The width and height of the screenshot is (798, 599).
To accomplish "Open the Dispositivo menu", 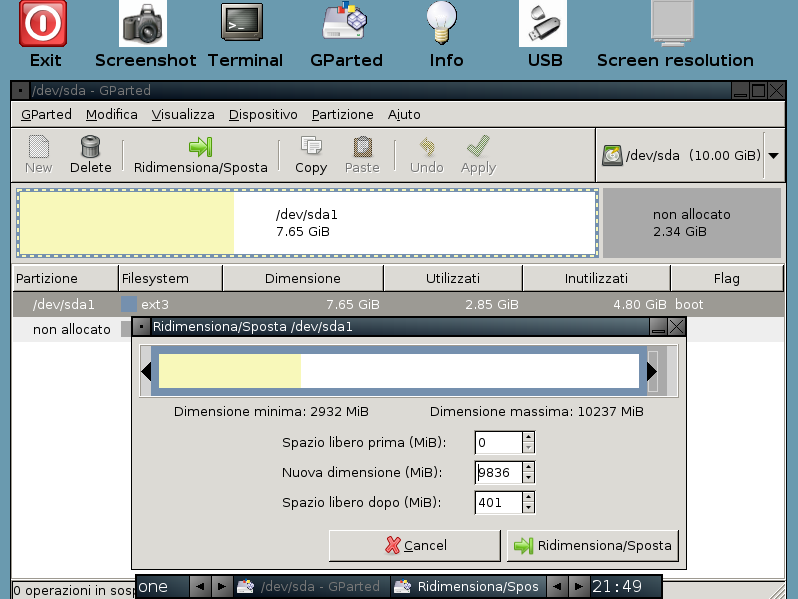I will point(263,115).
